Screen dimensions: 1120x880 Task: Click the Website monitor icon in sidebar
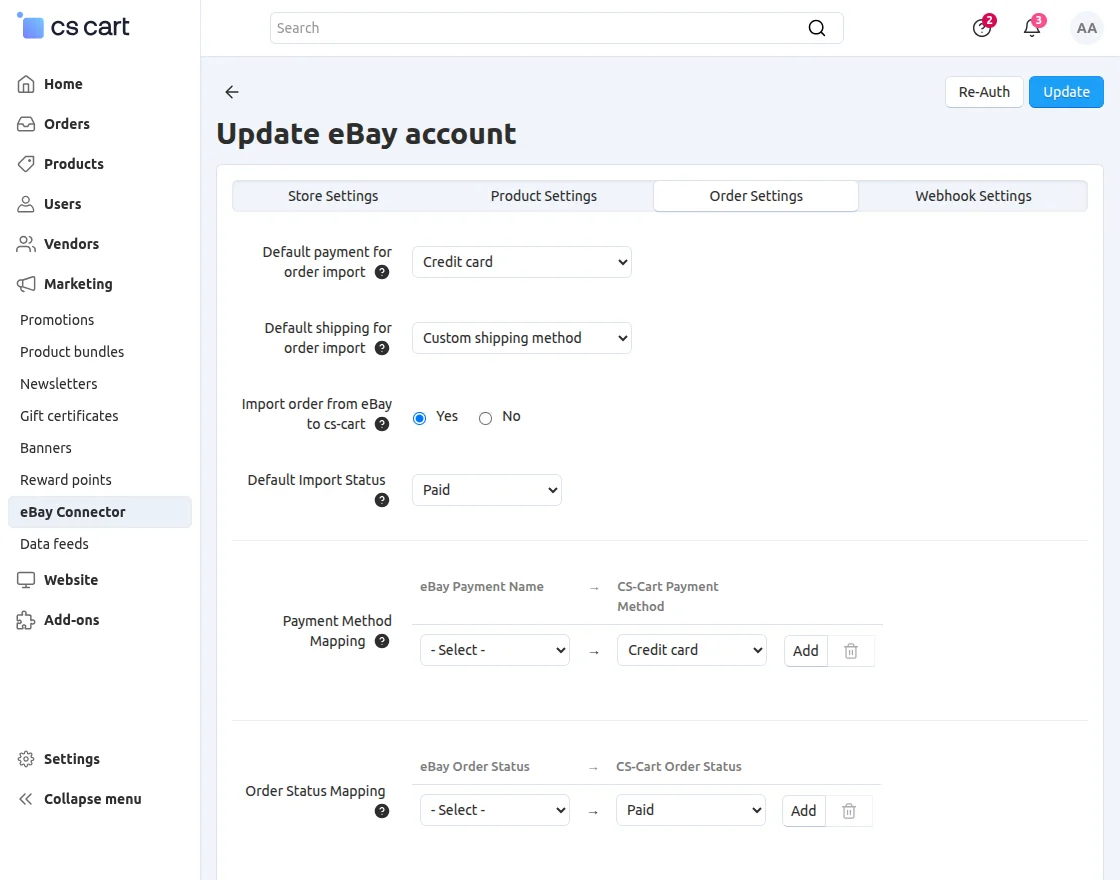click(x=26, y=579)
